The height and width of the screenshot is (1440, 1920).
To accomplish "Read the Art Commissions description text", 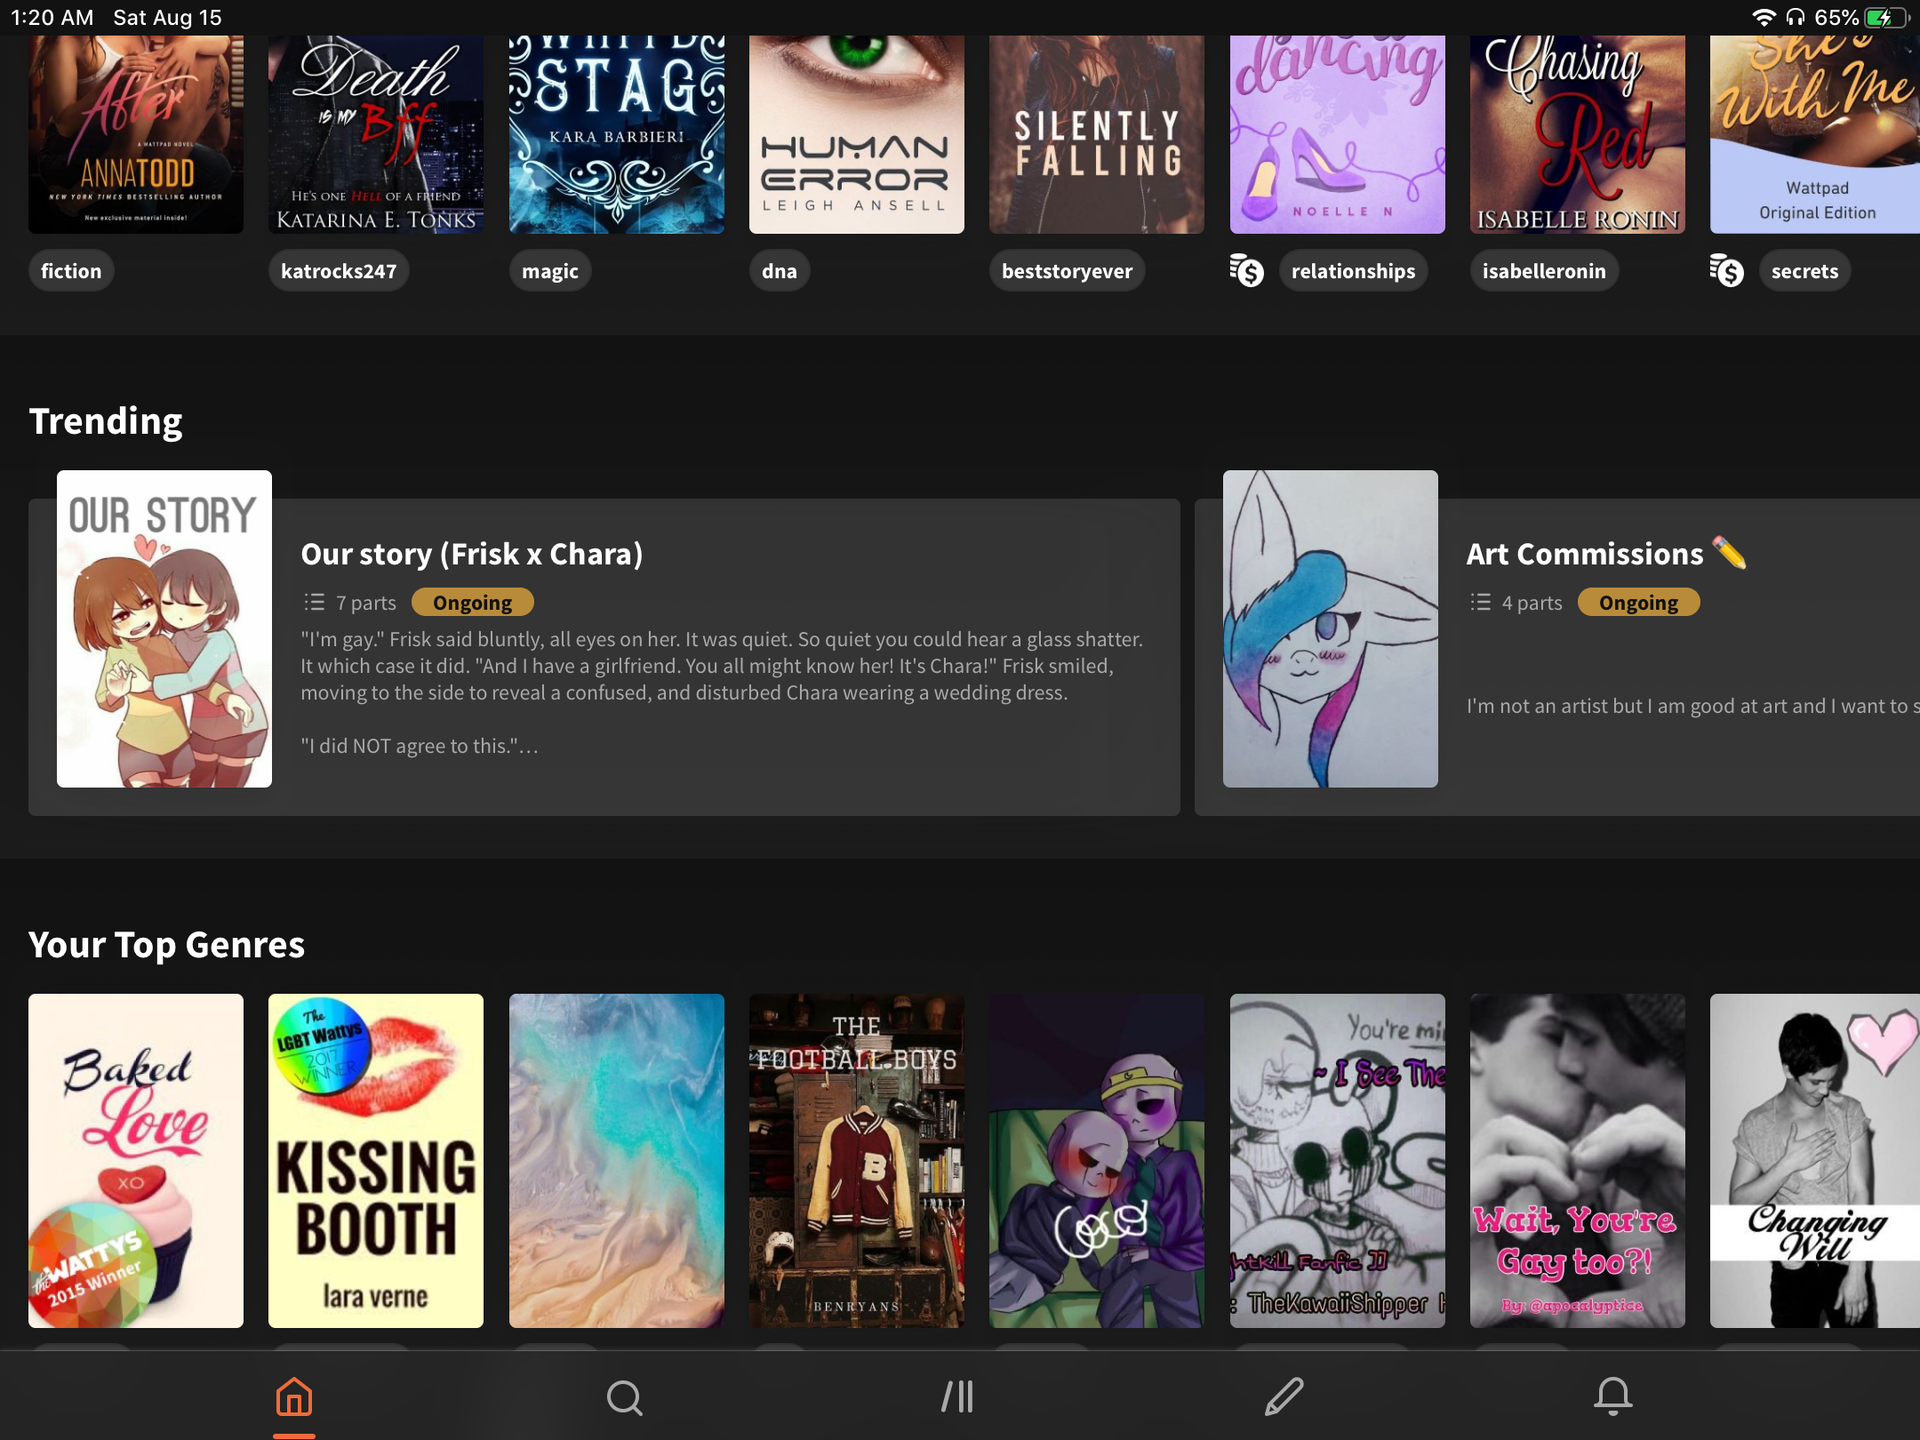I will 1692,706.
